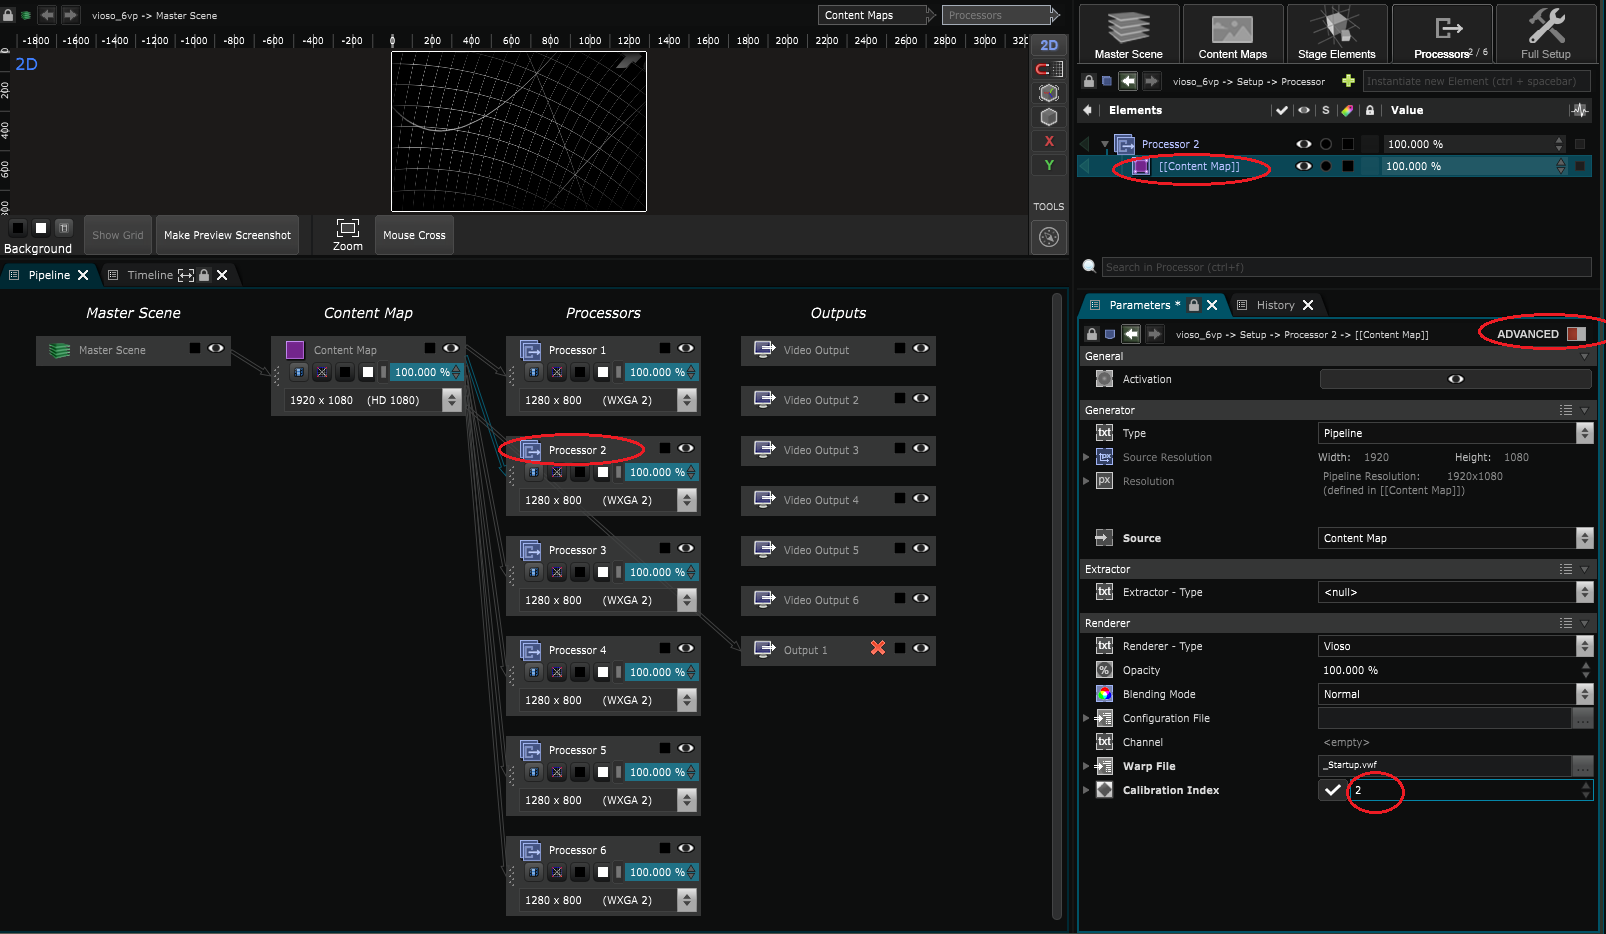Click the Video Output 3 node icon
Viewport: 1606px width, 934px height.
tap(765, 449)
